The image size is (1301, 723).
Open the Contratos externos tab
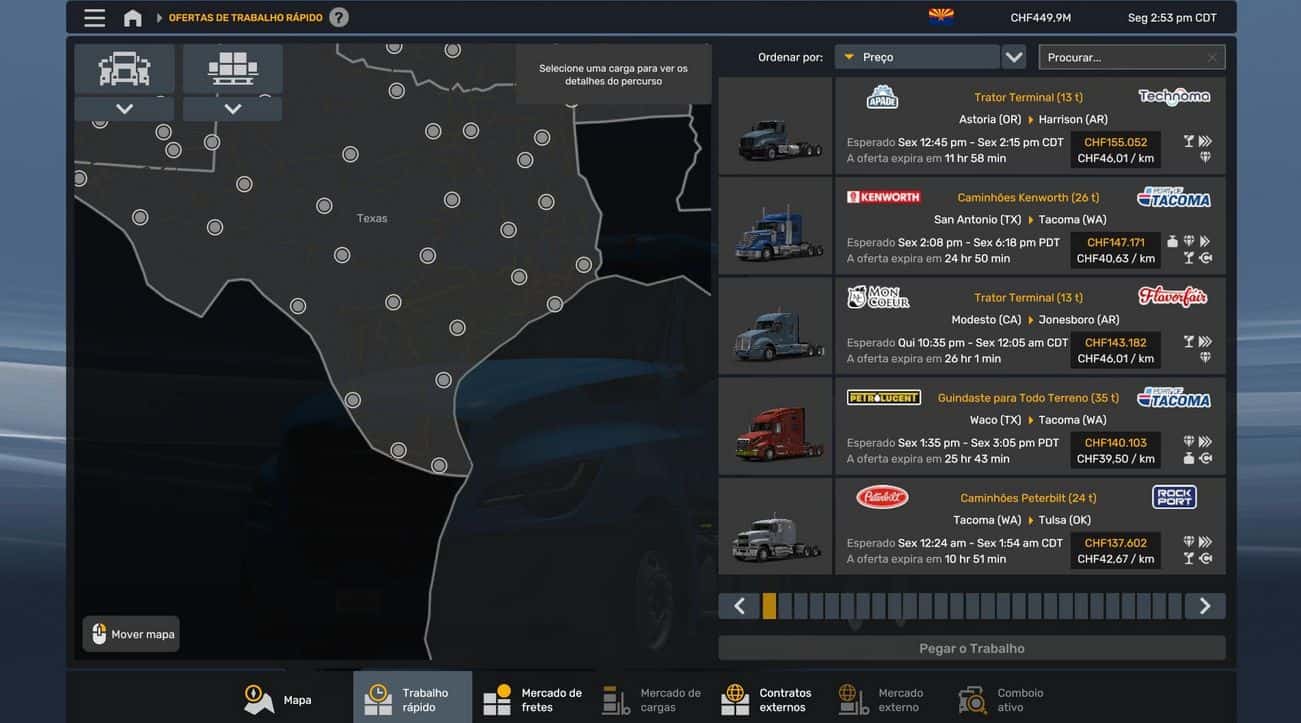768,699
